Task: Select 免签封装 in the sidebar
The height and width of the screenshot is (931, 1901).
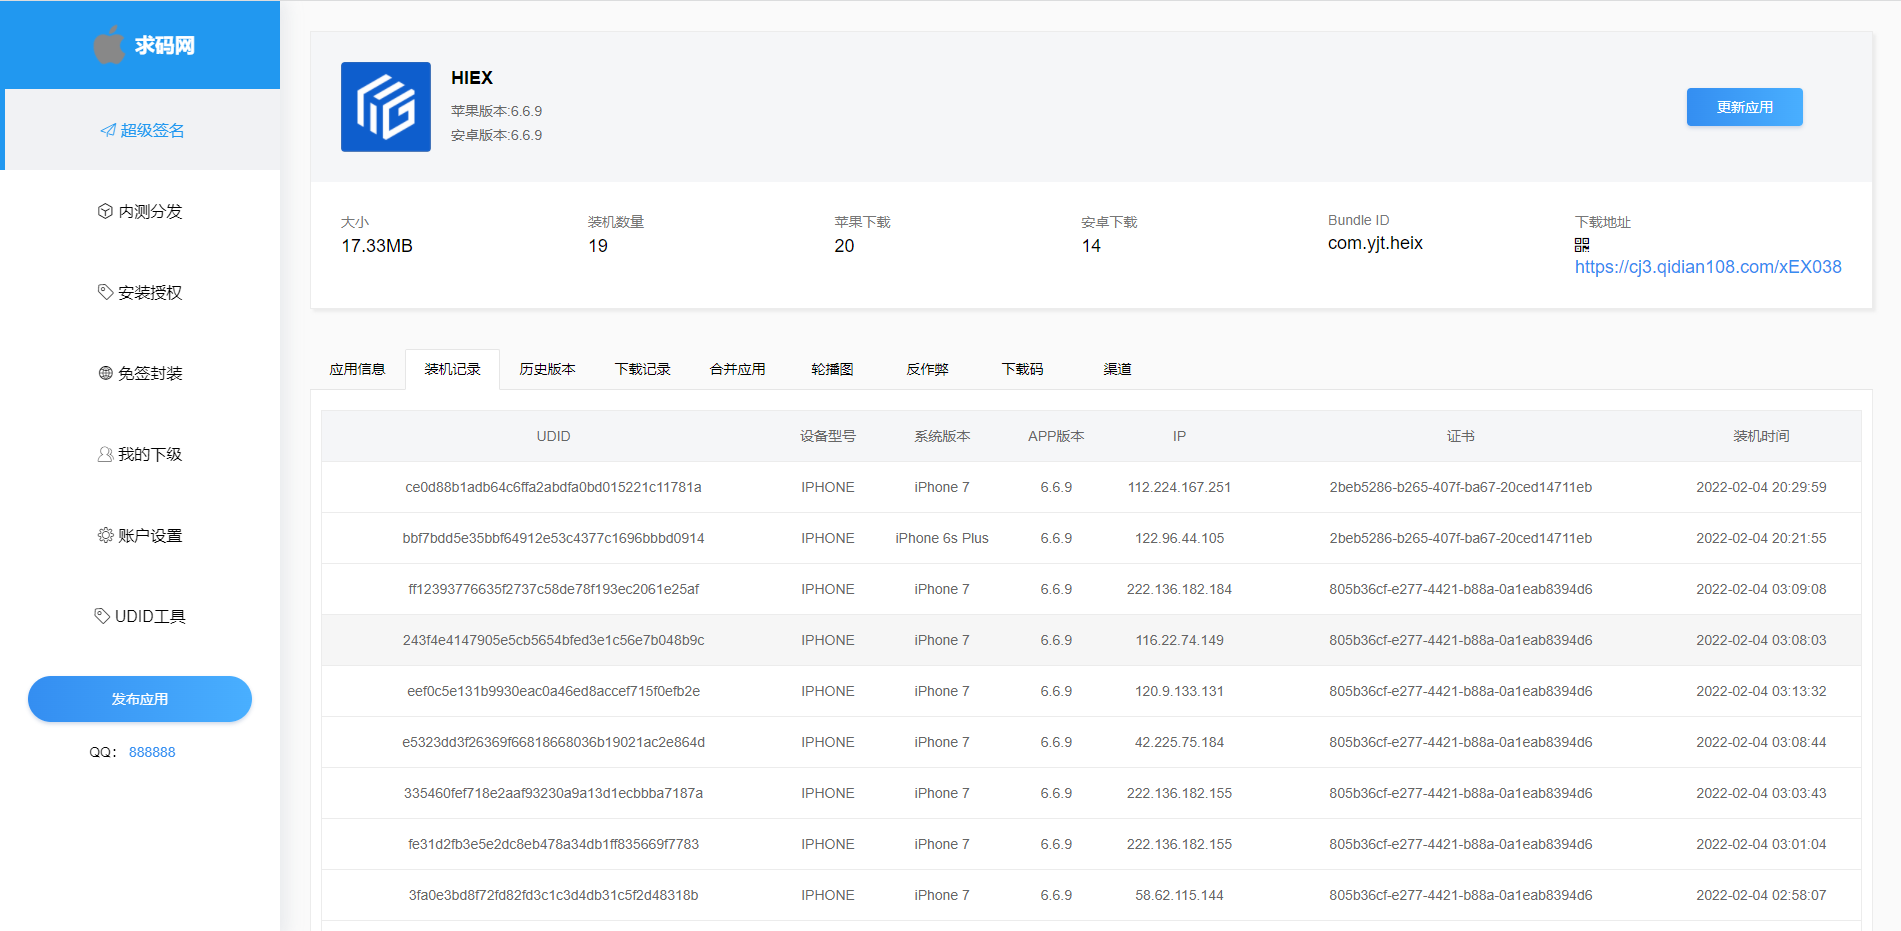Action: pos(140,373)
